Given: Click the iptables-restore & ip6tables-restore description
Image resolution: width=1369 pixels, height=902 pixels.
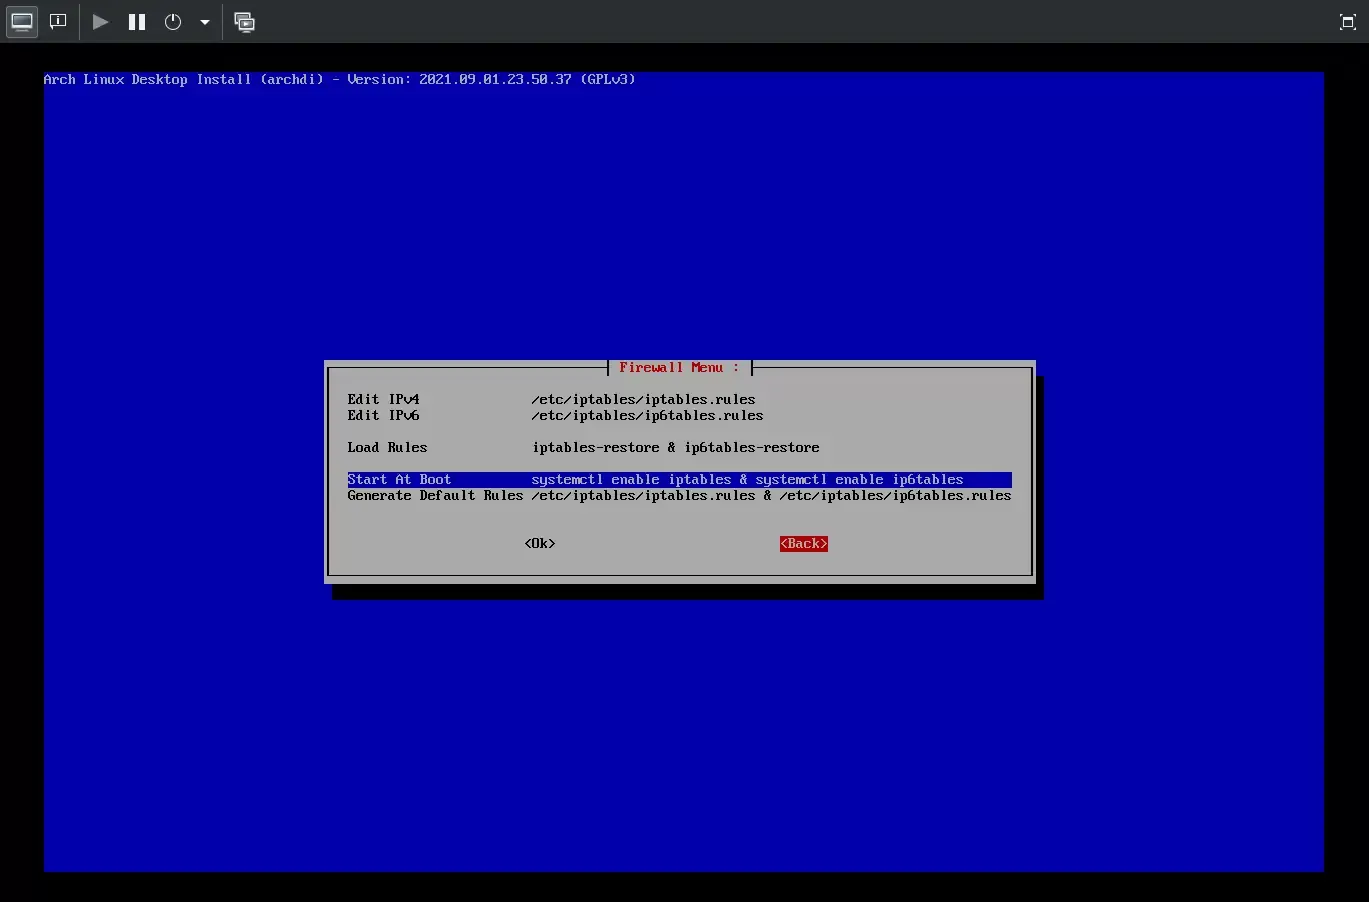Looking at the screenshot, I should (675, 447).
